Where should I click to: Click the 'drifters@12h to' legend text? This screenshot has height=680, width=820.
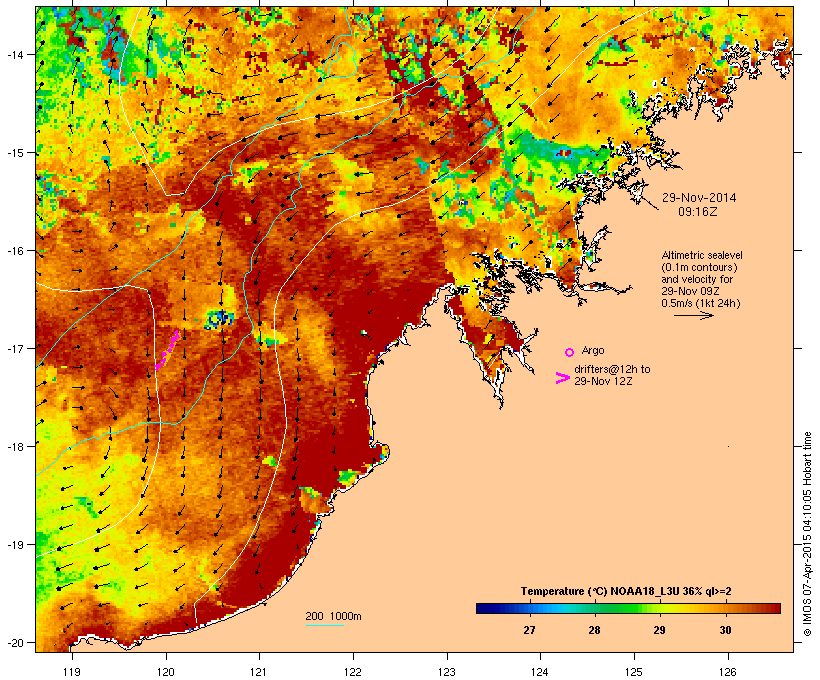pos(612,369)
